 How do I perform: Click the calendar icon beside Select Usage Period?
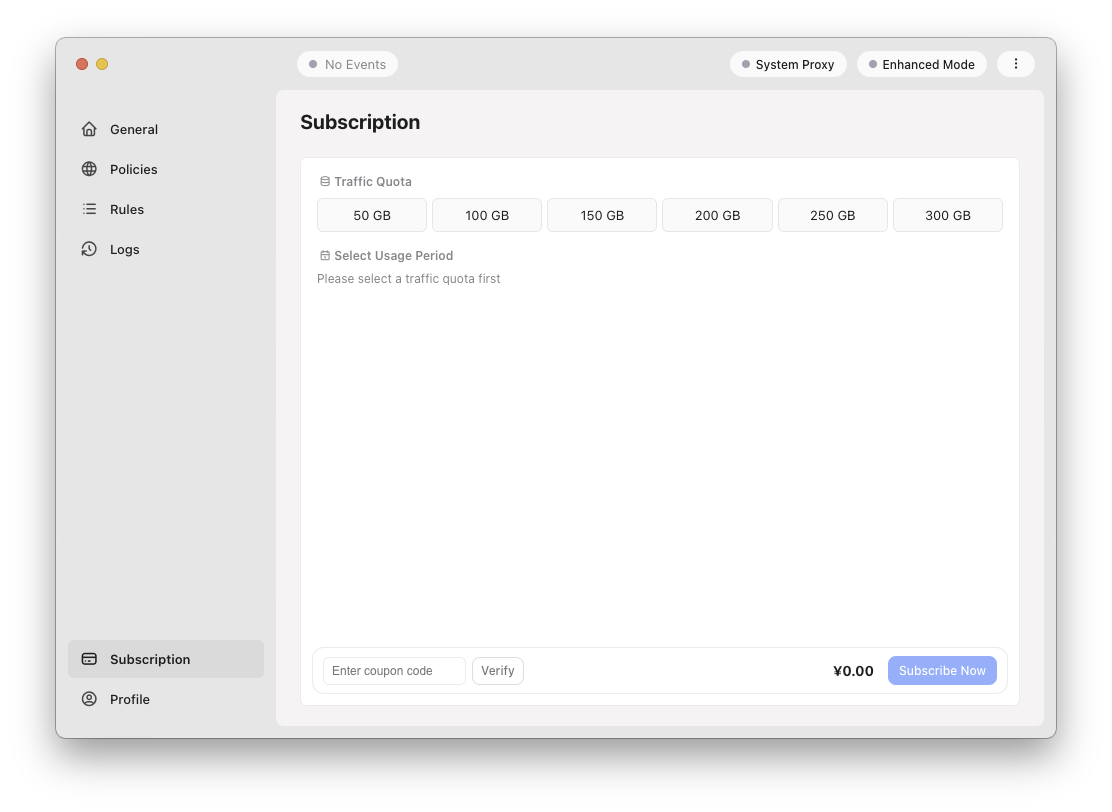pyautogui.click(x=324, y=255)
